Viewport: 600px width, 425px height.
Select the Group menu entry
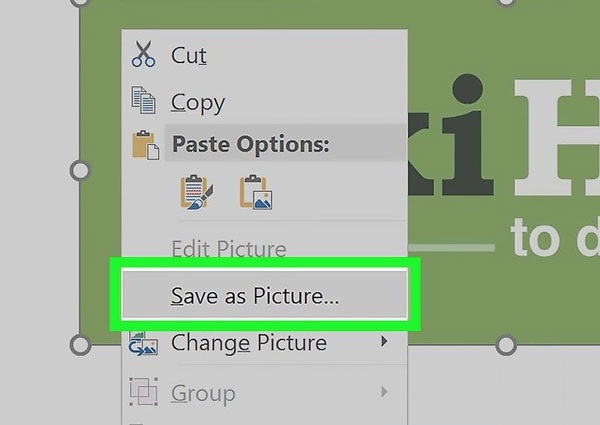click(203, 393)
